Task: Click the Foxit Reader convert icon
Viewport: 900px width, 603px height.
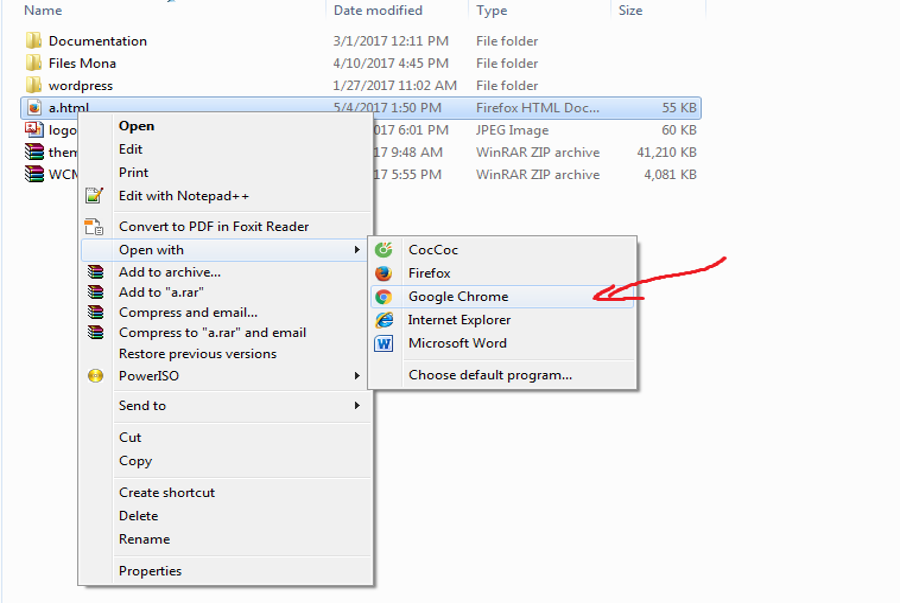Action: click(x=94, y=227)
